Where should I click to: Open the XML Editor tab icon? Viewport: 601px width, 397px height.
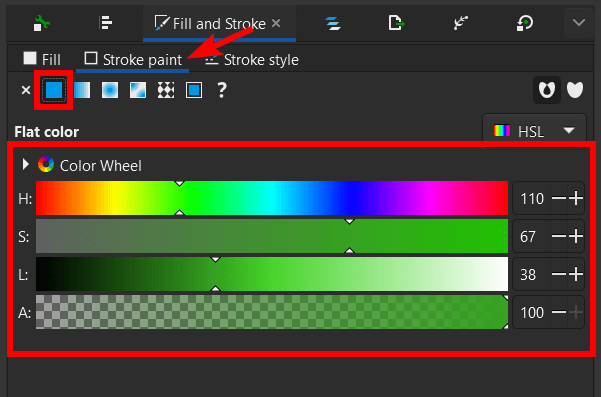(x=460, y=23)
